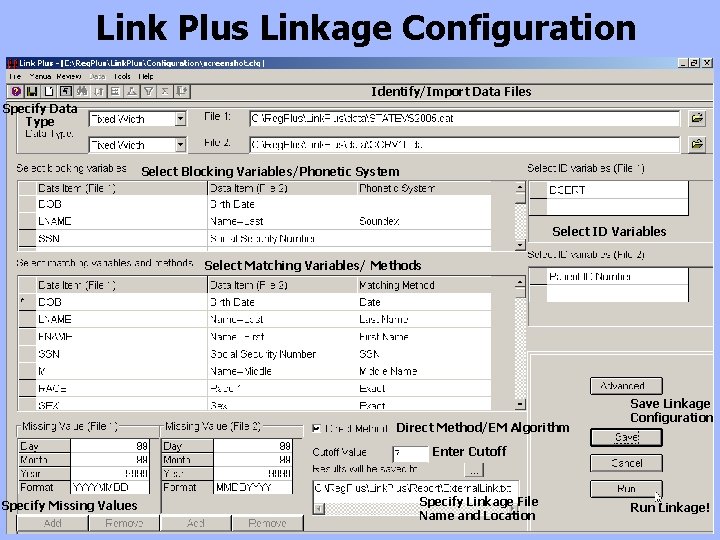Toggle the Direct Method checkbox

(x=316, y=428)
